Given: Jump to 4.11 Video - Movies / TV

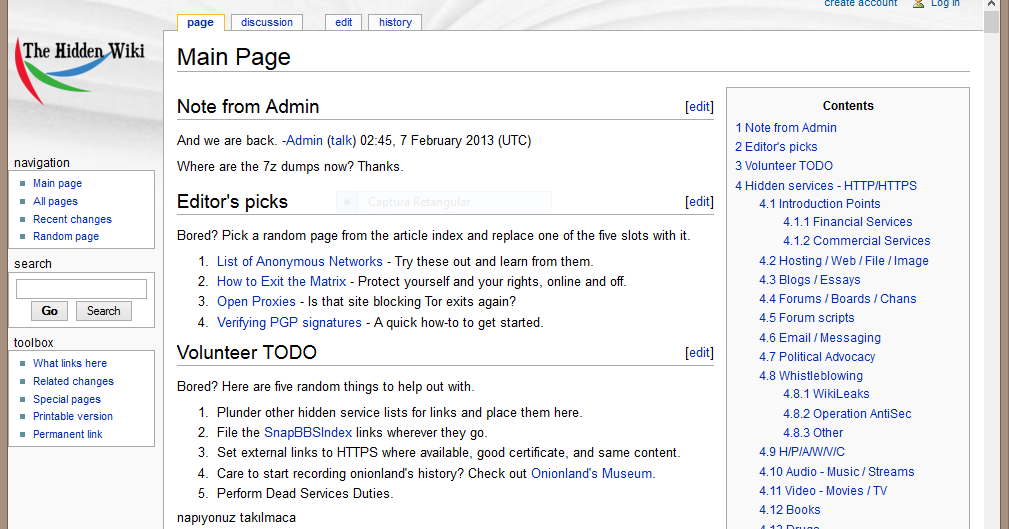Looking at the screenshot, I should (x=823, y=491).
